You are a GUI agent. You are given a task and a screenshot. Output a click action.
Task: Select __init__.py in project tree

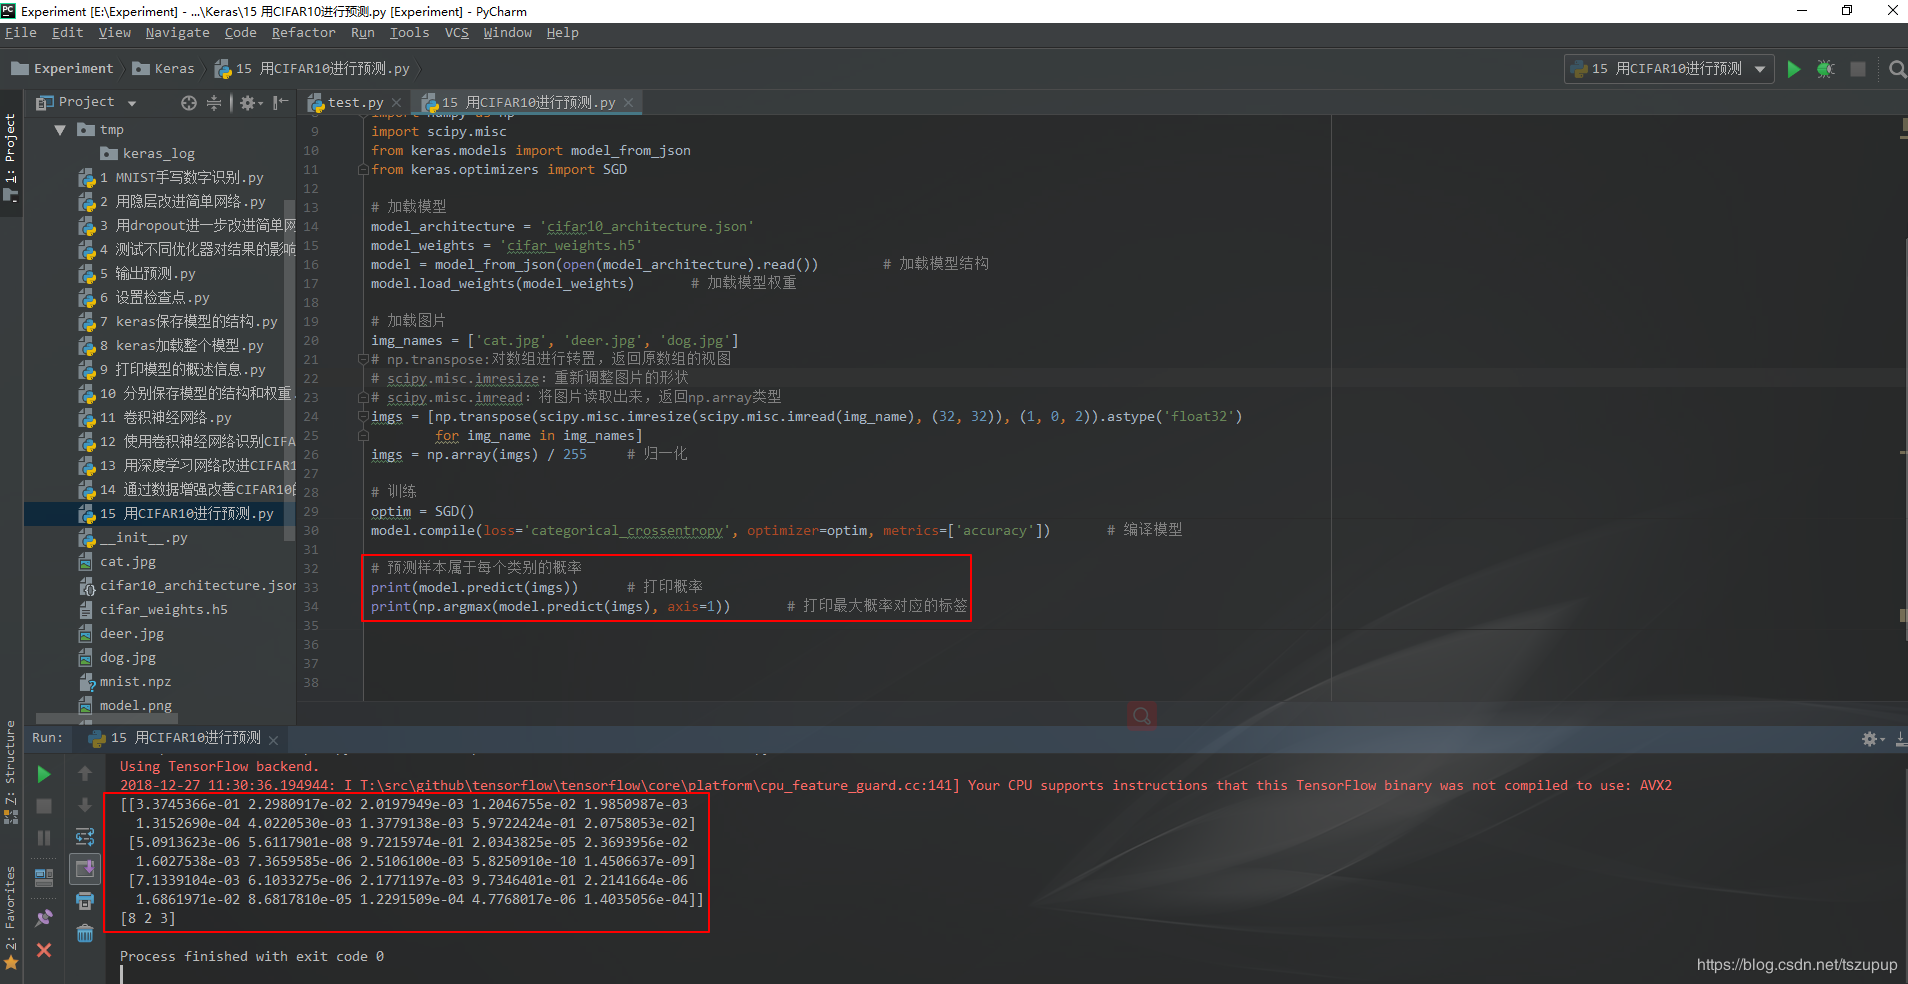(x=133, y=538)
